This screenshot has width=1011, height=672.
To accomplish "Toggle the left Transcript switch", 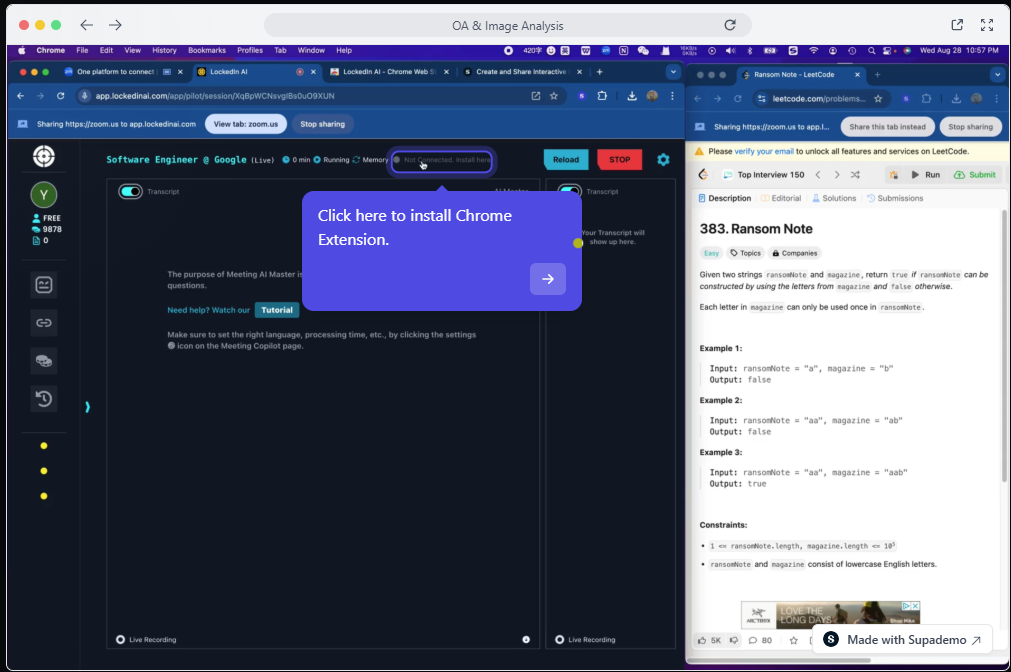I will coord(130,192).
